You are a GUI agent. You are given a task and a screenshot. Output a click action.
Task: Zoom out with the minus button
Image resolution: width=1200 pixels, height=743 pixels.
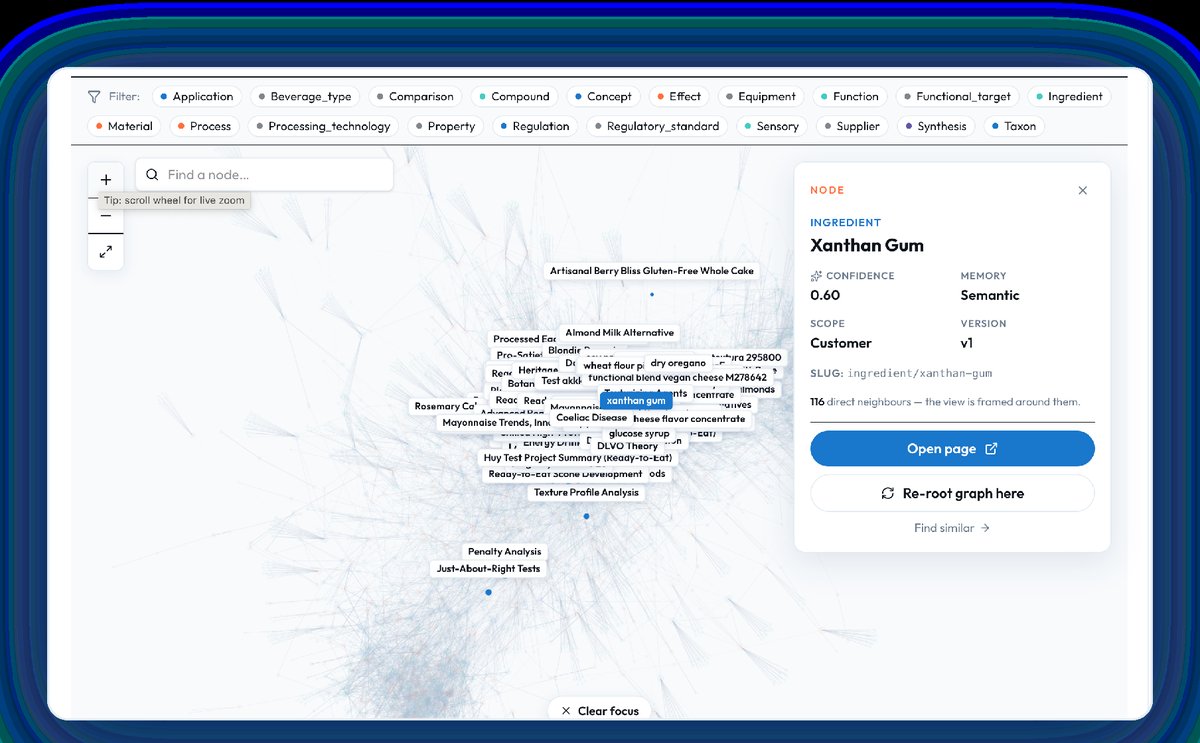tap(106, 216)
